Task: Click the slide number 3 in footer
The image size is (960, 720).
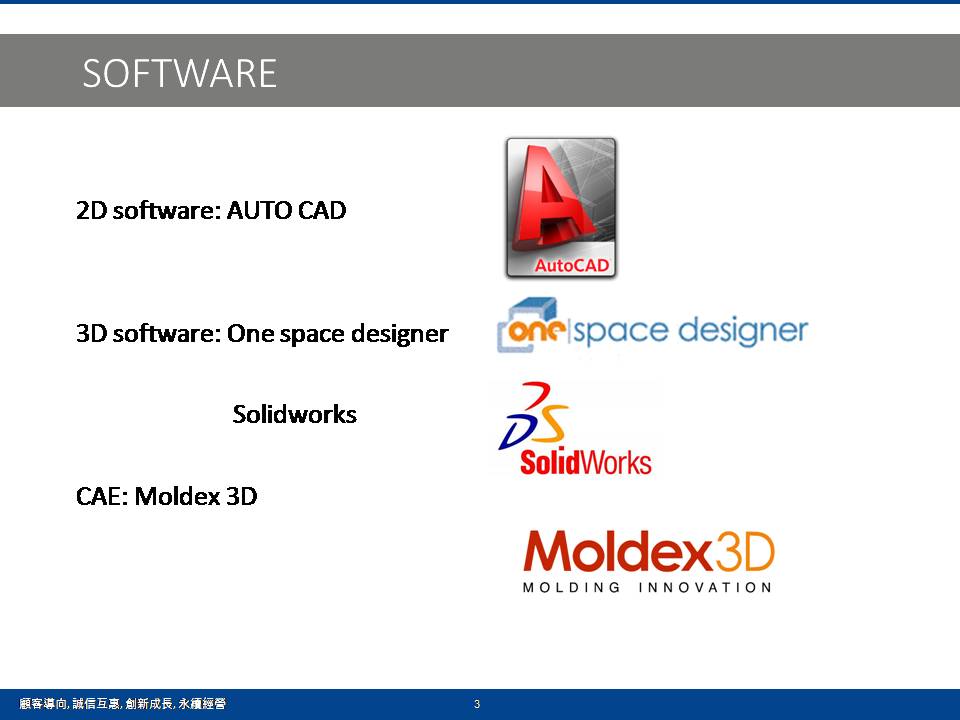Action: click(477, 704)
